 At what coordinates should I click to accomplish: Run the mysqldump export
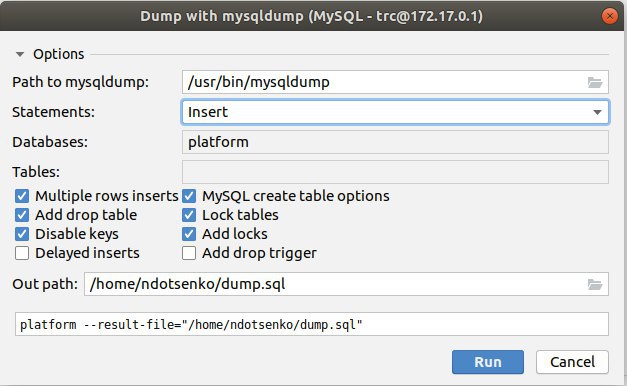click(x=488, y=362)
